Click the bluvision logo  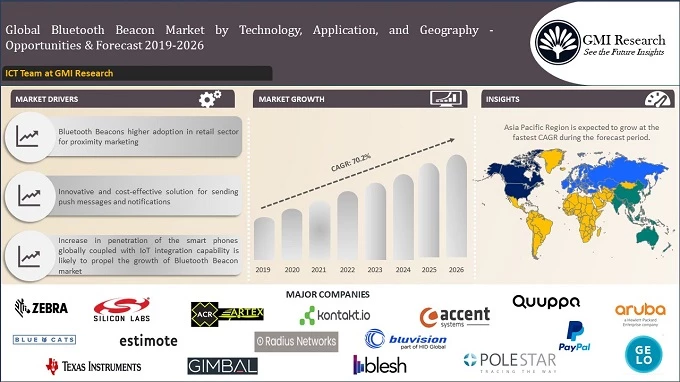(405, 340)
